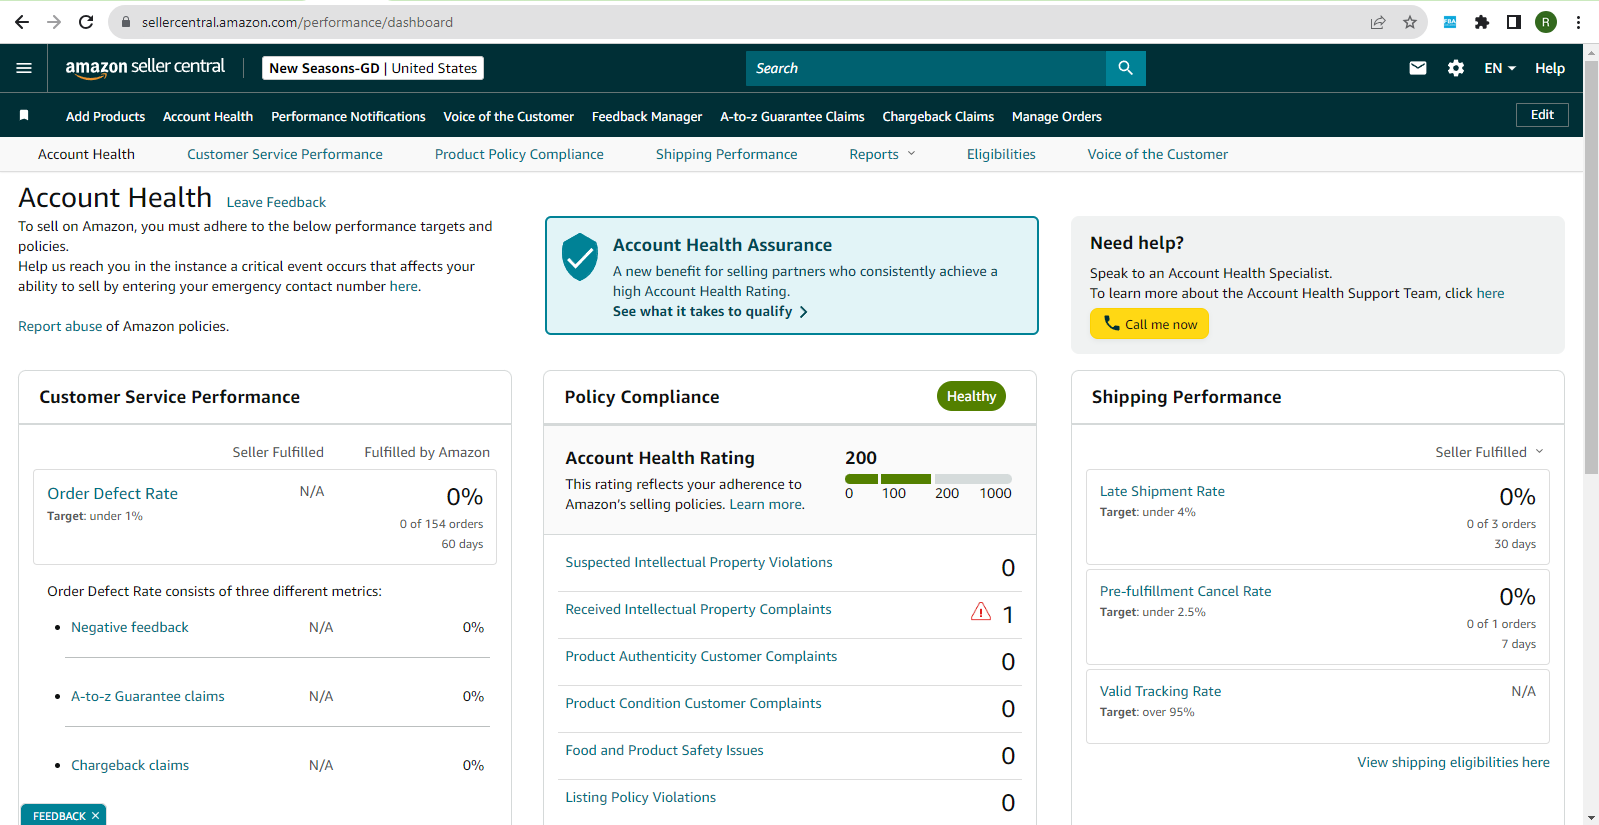Click the site lock icon

pyautogui.click(x=126, y=22)
